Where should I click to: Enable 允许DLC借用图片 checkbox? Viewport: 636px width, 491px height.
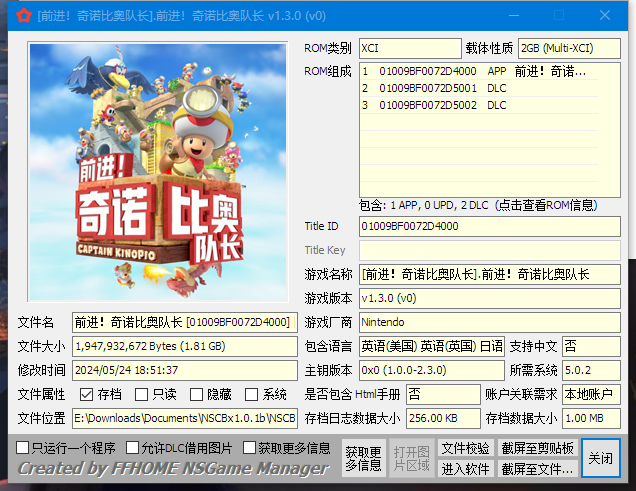(x=132, y=448)
